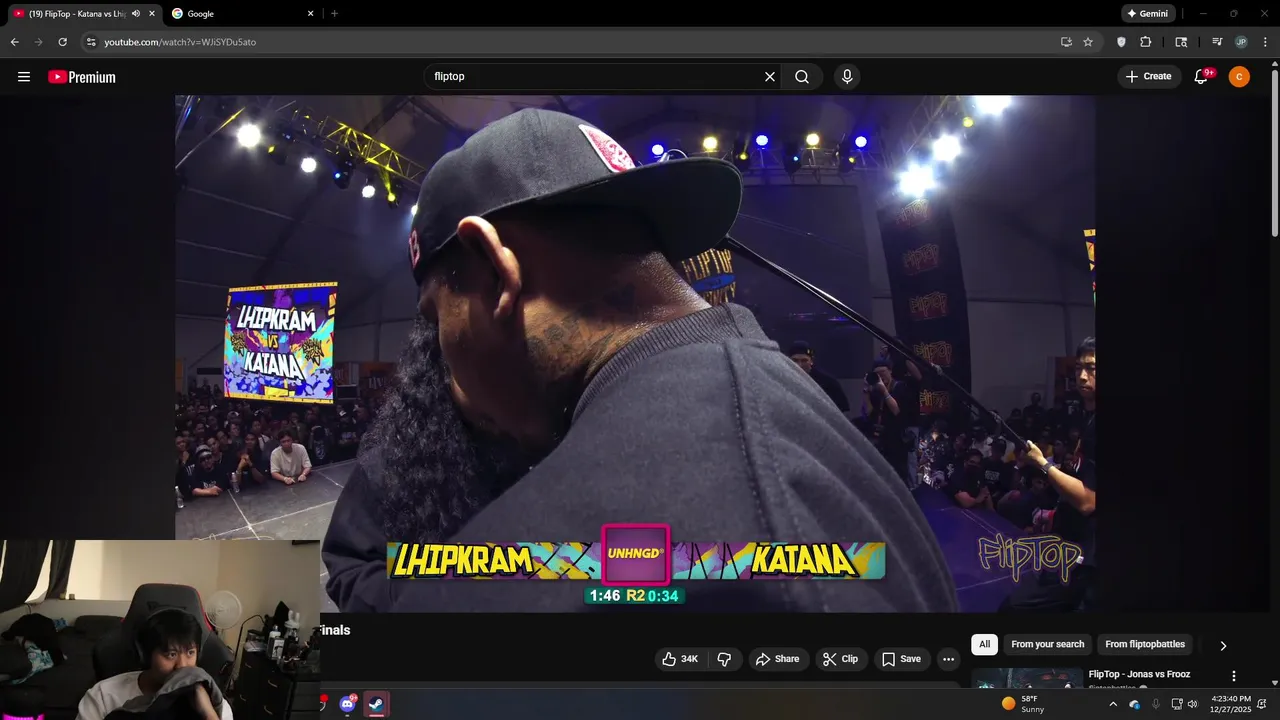
Task: Open more actions ellipsis below video
Action: point(948,659)
